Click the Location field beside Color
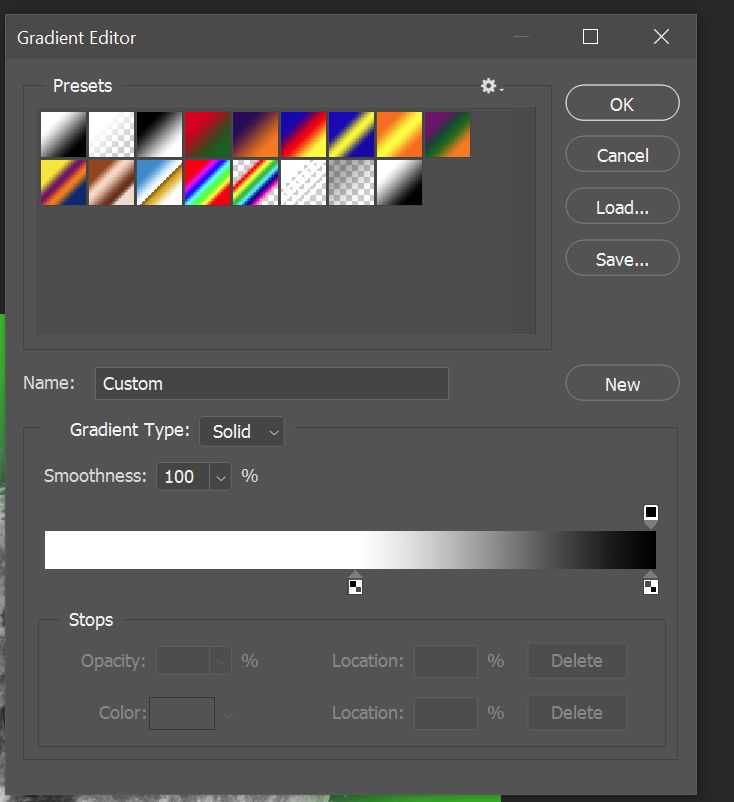The width and height of the screenshot is (734, 802). (446, 714)
